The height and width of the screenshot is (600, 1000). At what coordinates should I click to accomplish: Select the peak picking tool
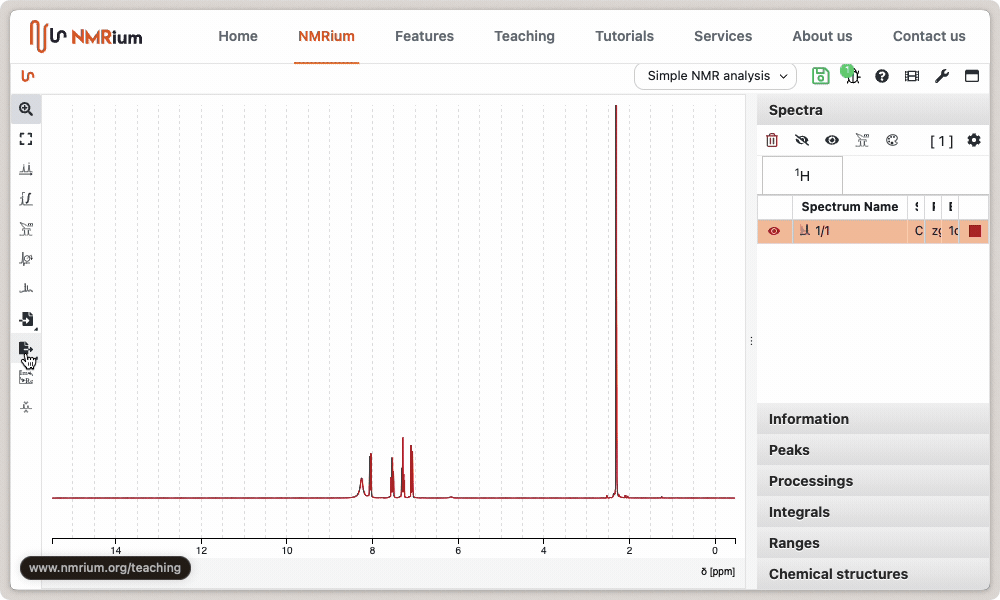[26, 169]
